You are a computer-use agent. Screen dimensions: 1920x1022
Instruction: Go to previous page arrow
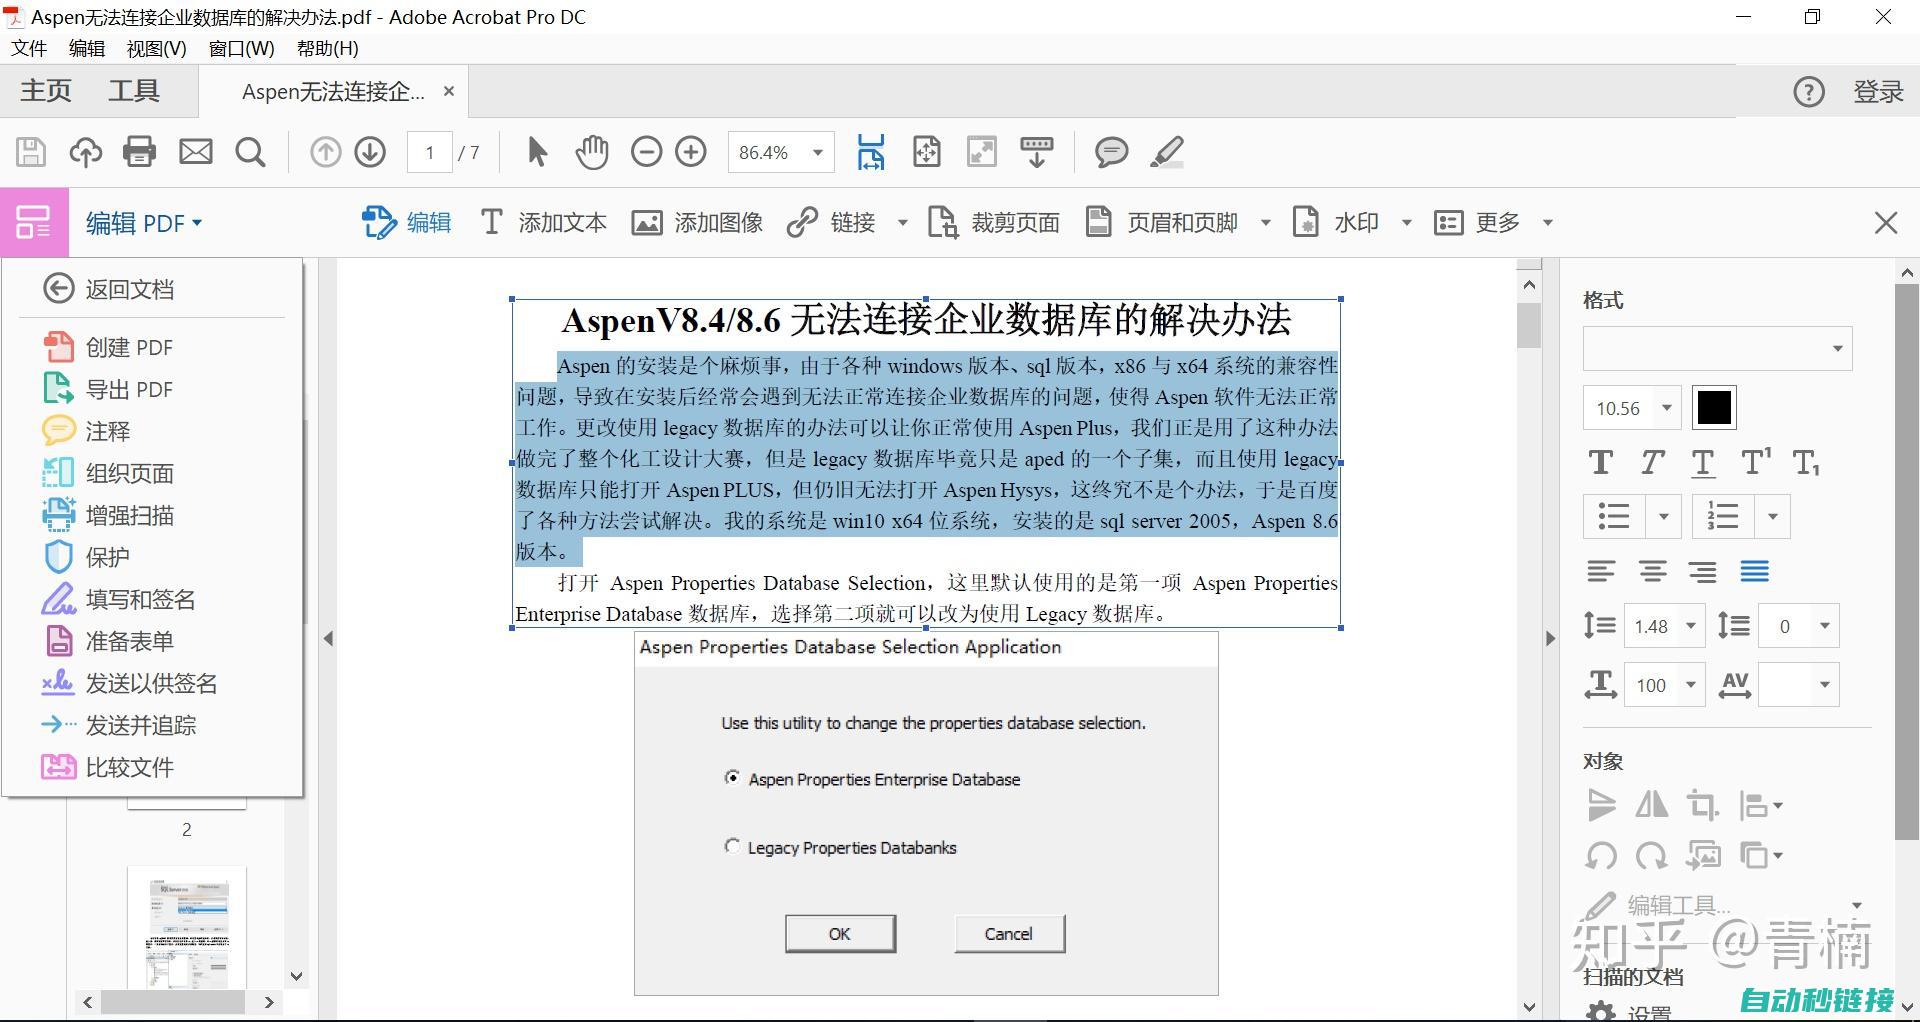(x=325, y=152)
